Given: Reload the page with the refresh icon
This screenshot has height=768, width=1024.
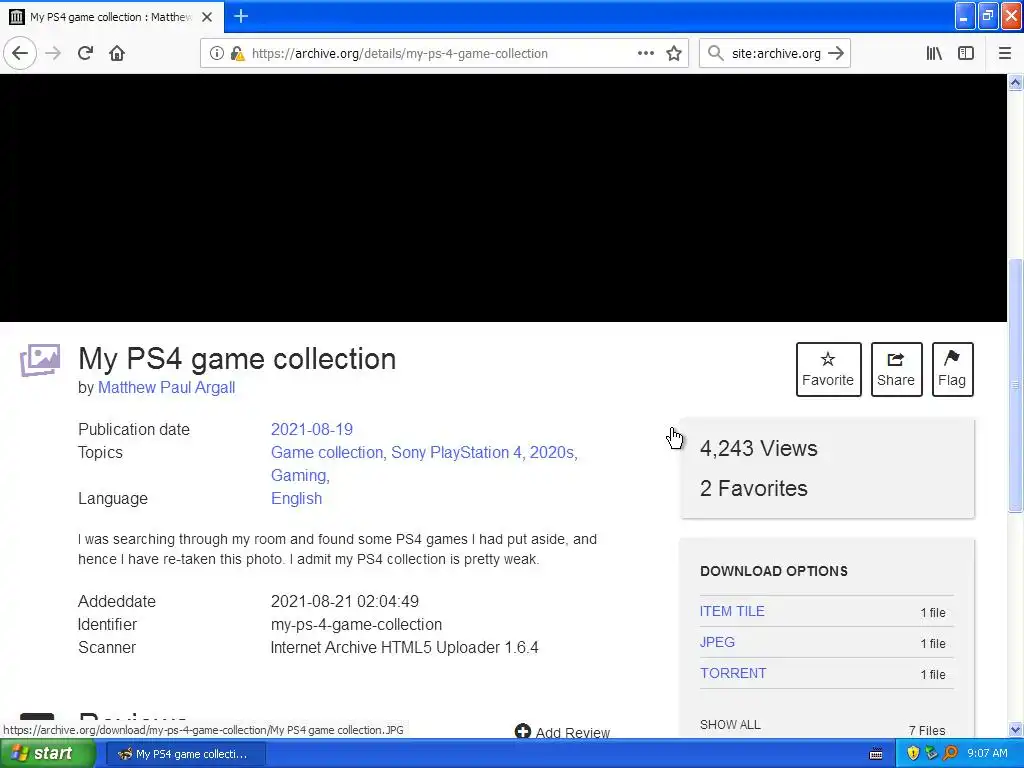Looking at the screenshot, I should tap(86, 53).
